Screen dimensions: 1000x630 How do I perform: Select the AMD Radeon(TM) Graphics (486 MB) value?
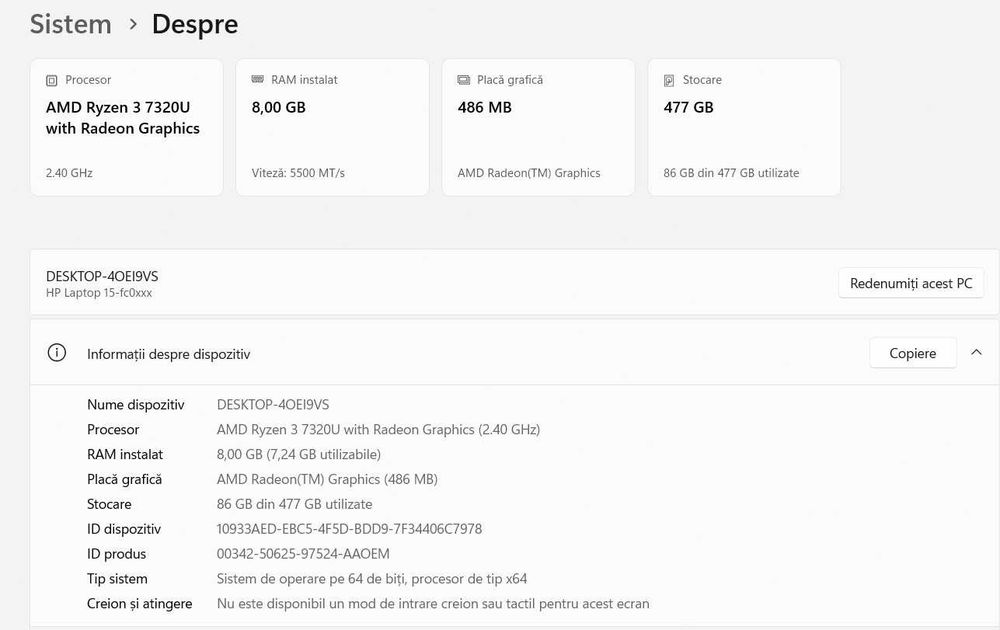tap(327, 480)
